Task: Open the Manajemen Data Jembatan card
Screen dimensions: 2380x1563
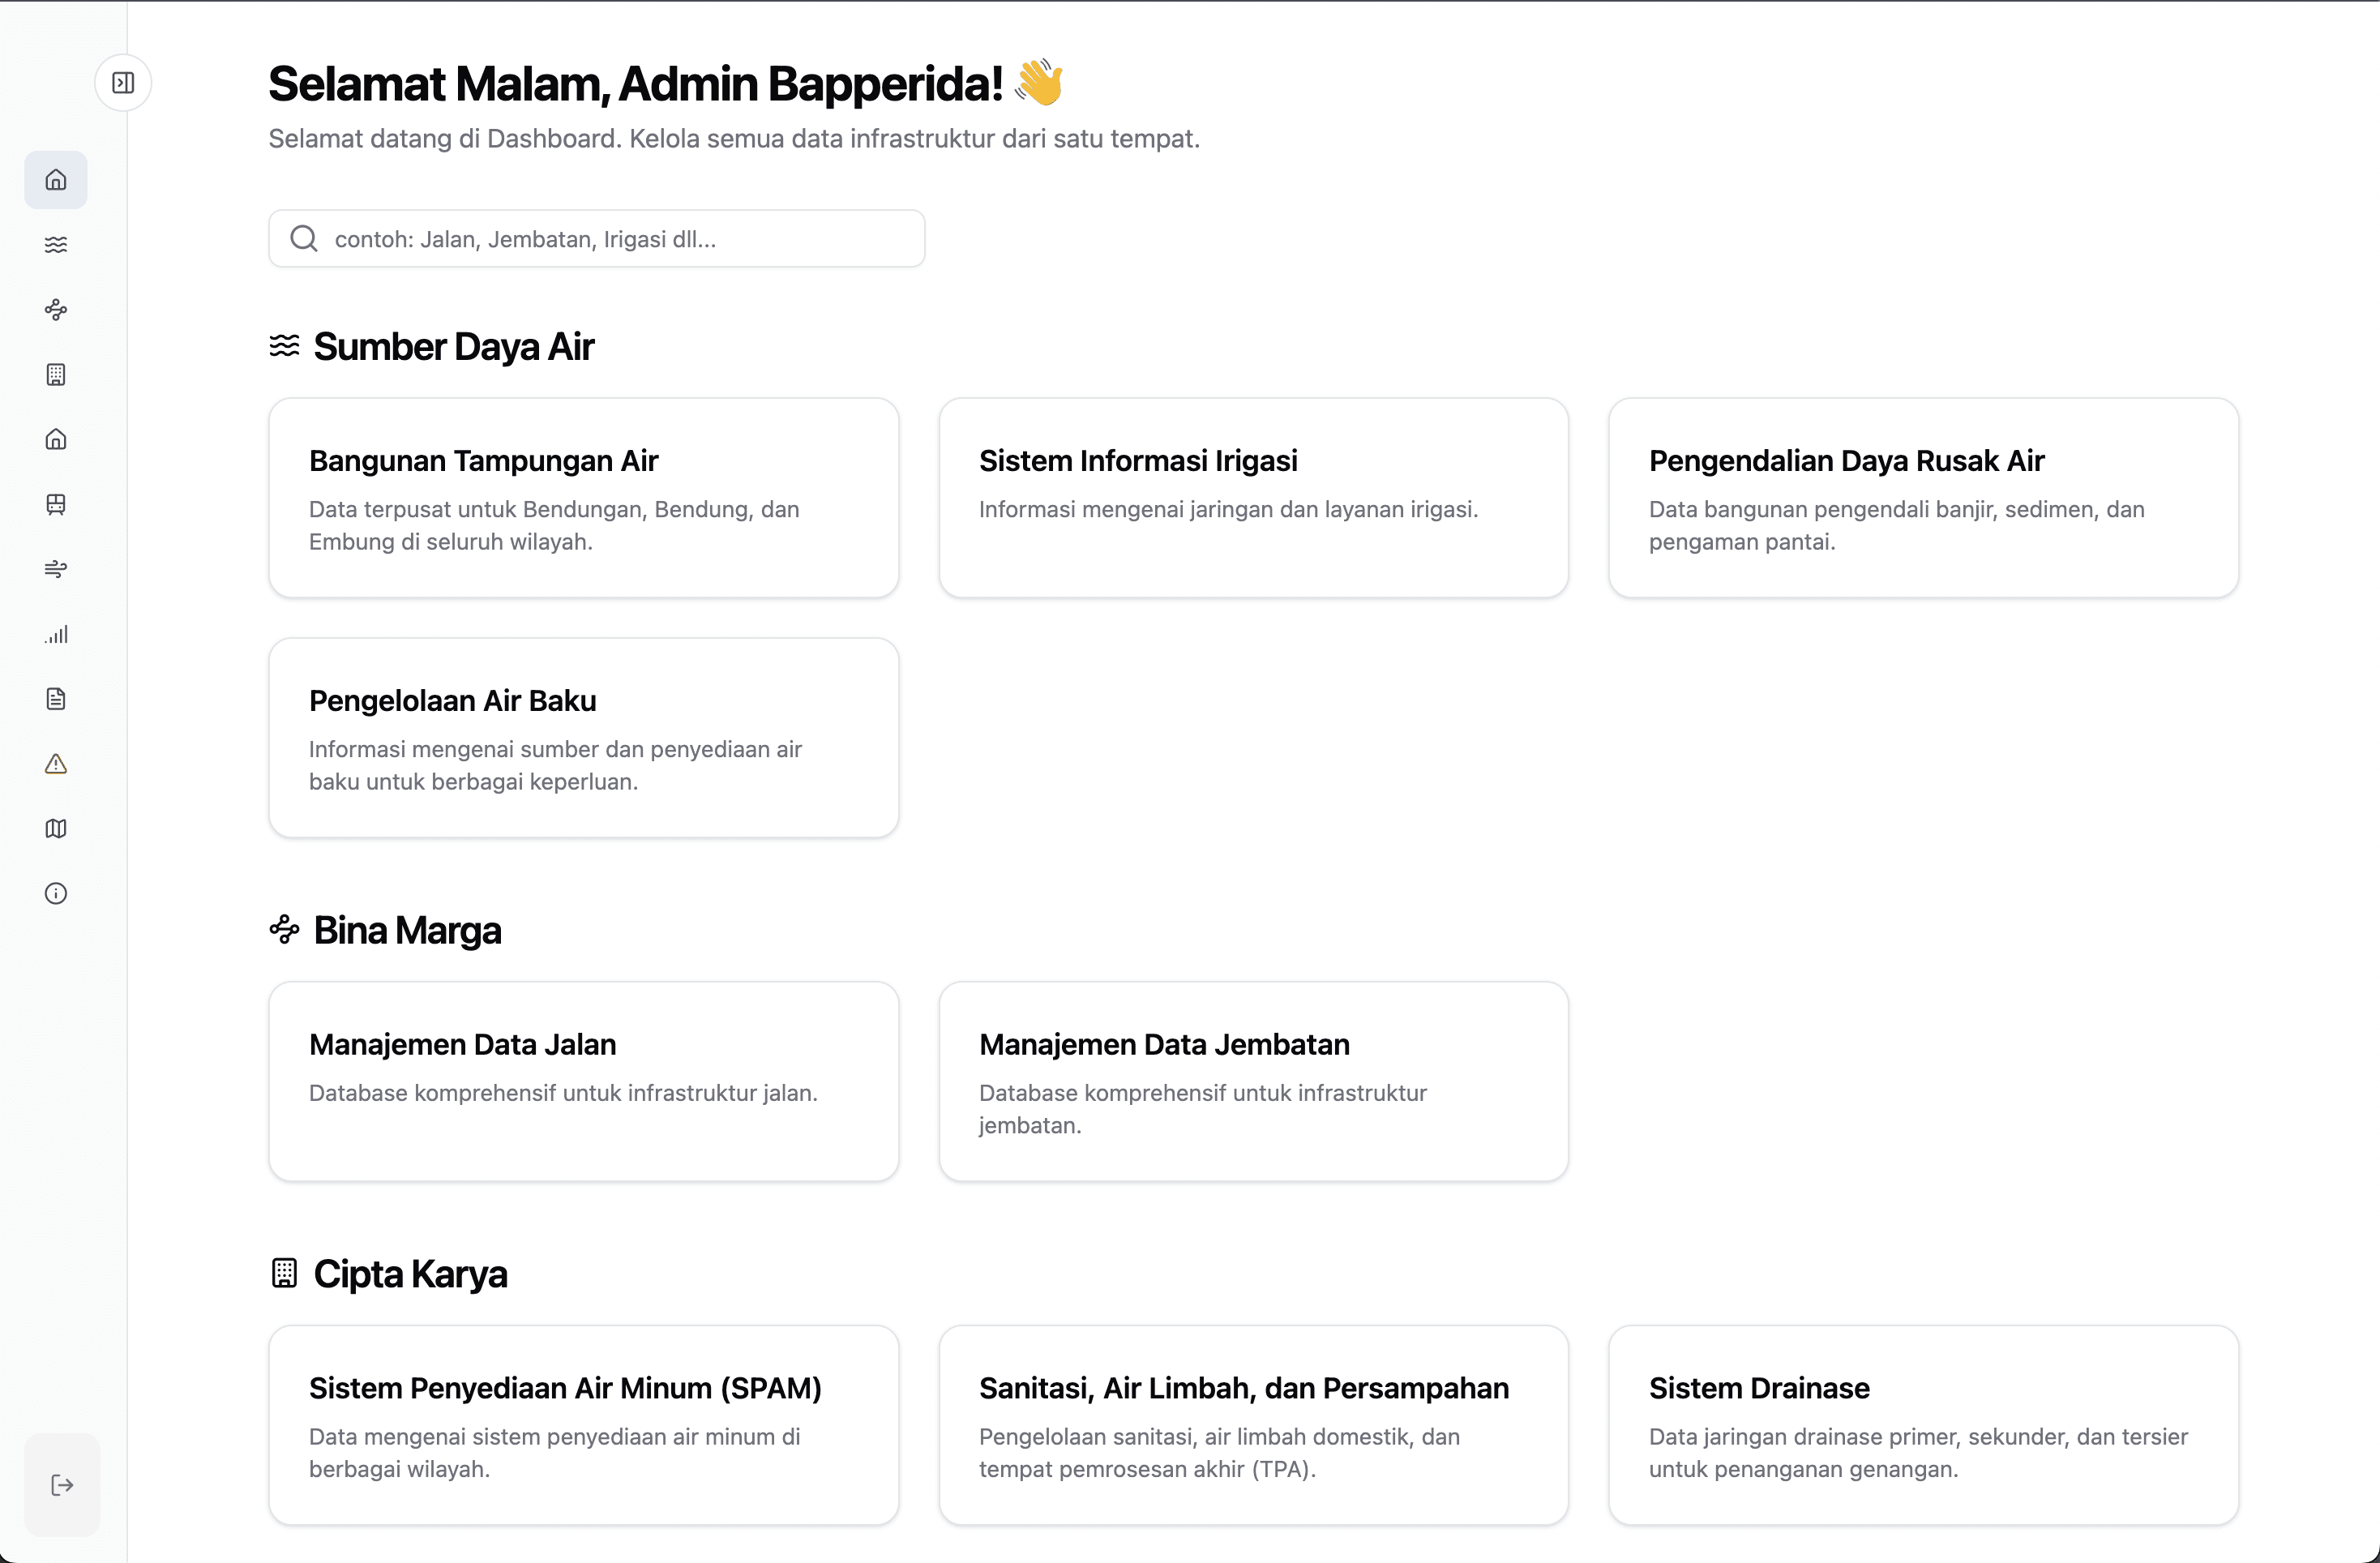Action: [1254, 1082]
